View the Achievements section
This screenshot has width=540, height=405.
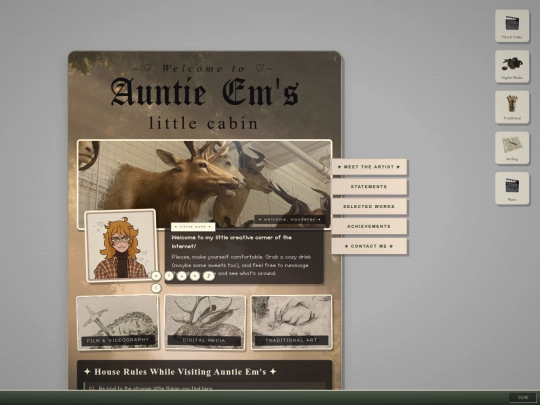[369, 227]
